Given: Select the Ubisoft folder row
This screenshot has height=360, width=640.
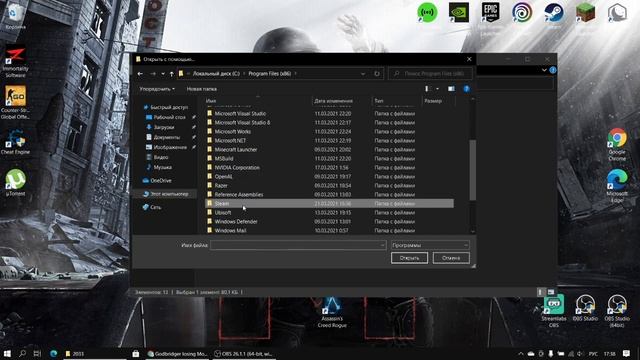Looking at the screenshot, I should click(329, 212).
